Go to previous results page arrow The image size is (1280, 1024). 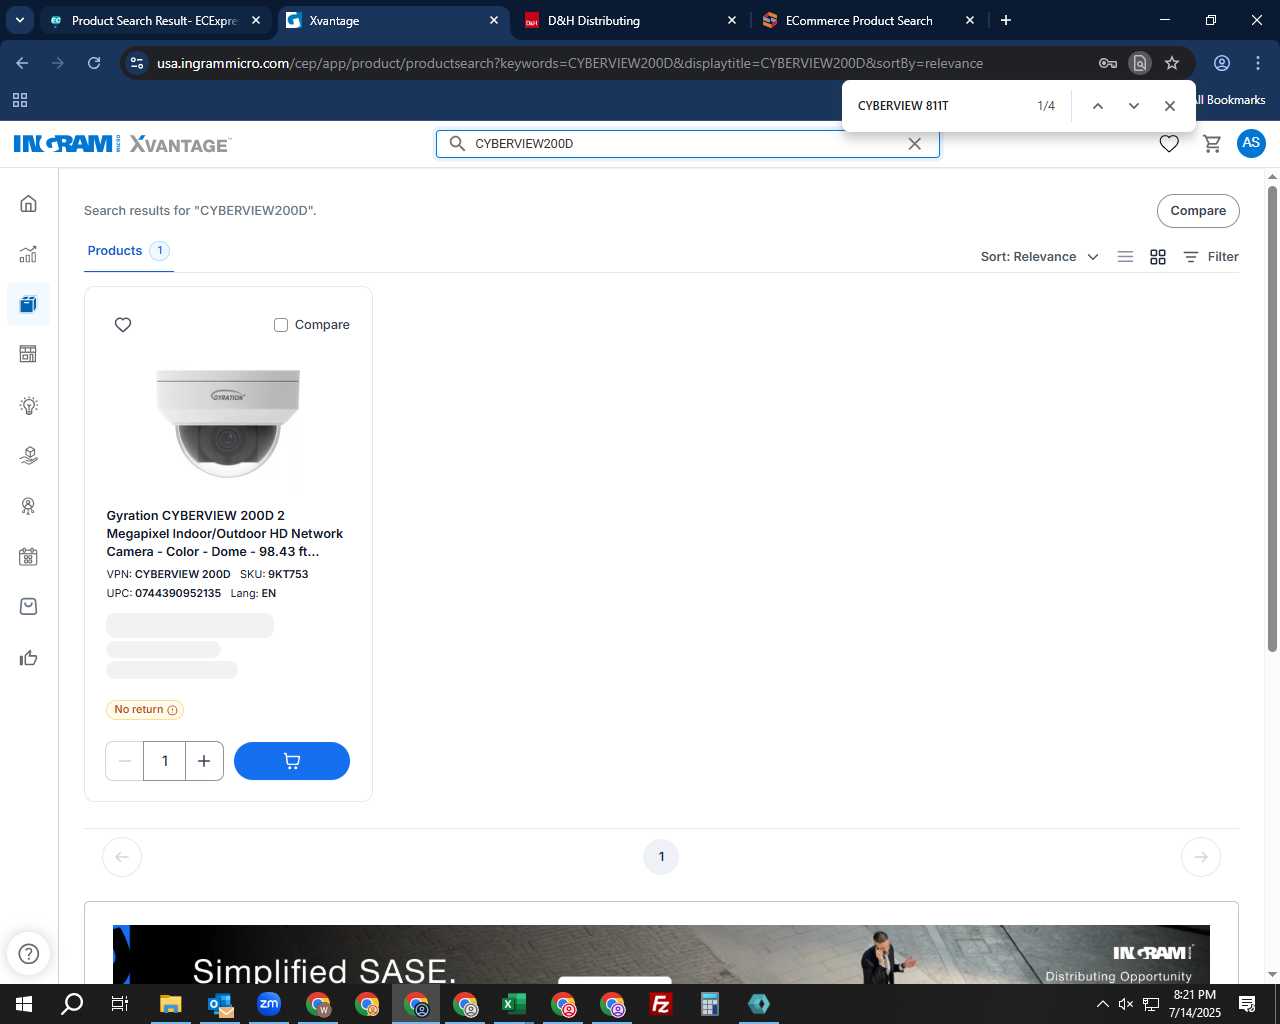(122, 857)
